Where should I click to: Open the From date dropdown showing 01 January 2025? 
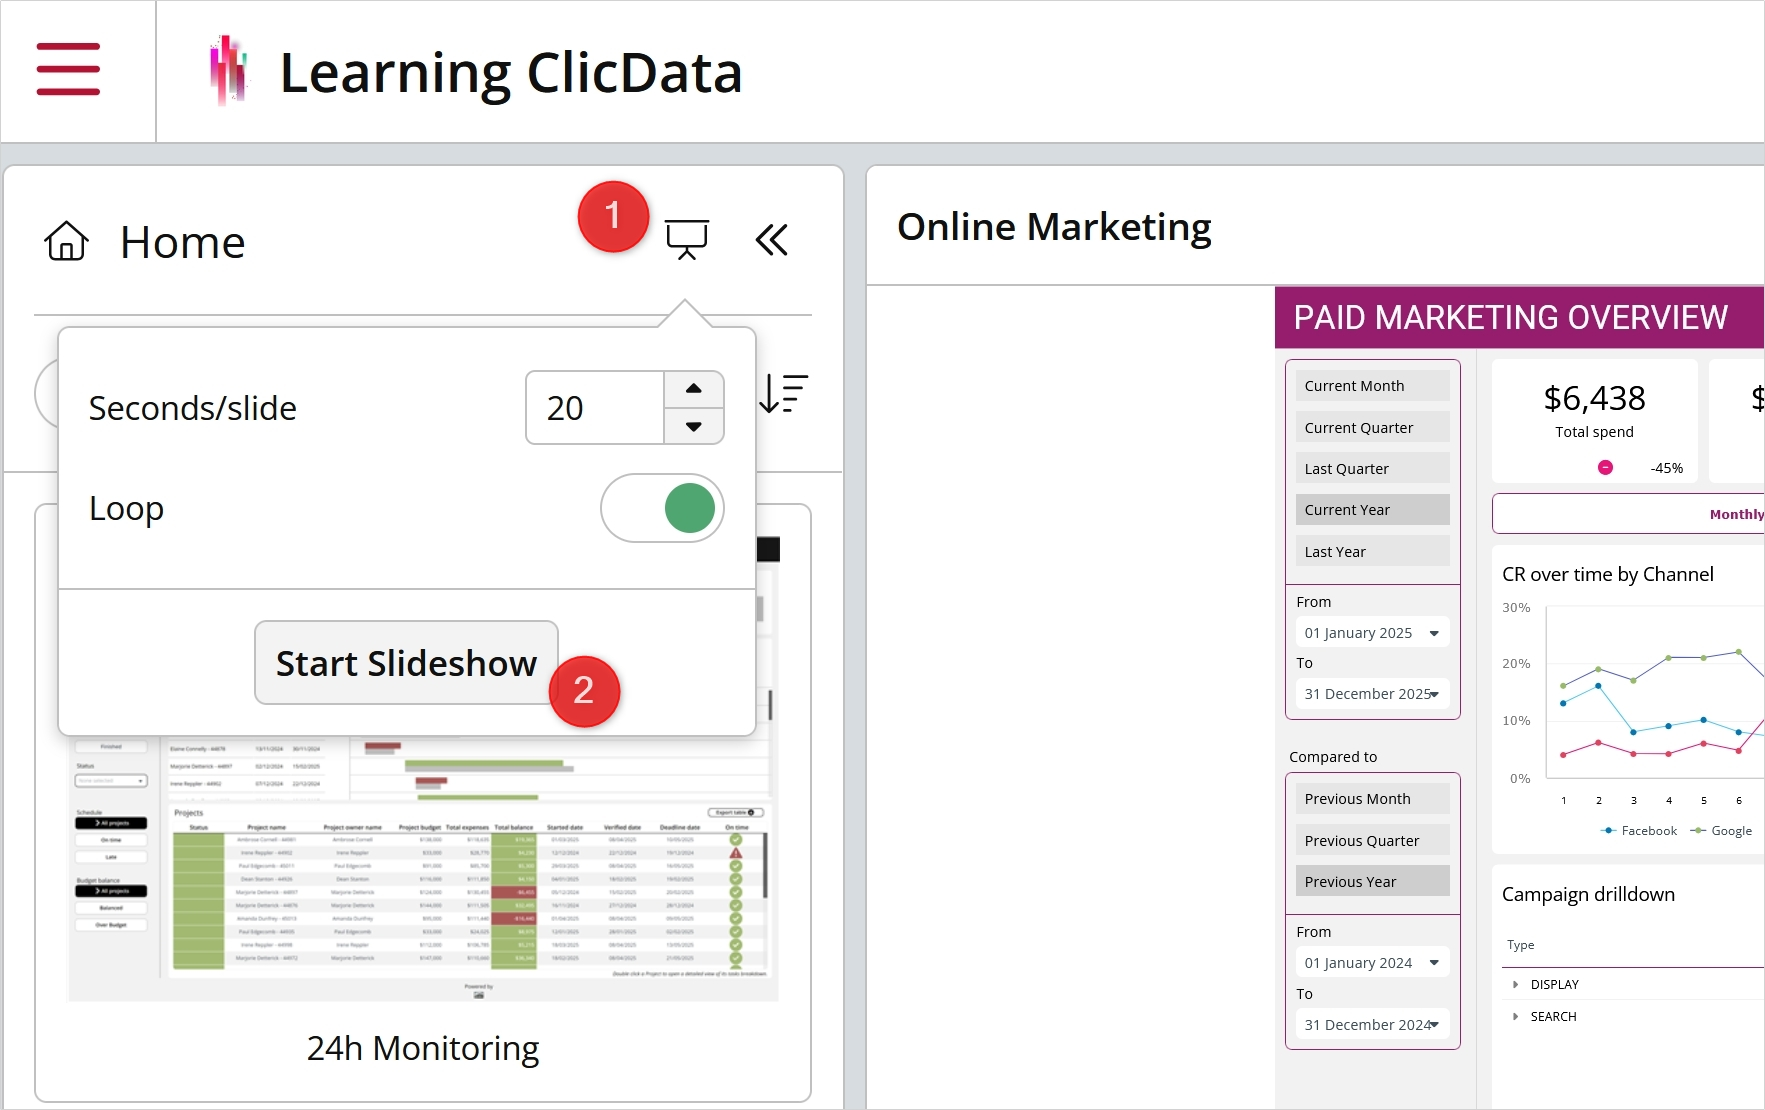coord(1372,632)
